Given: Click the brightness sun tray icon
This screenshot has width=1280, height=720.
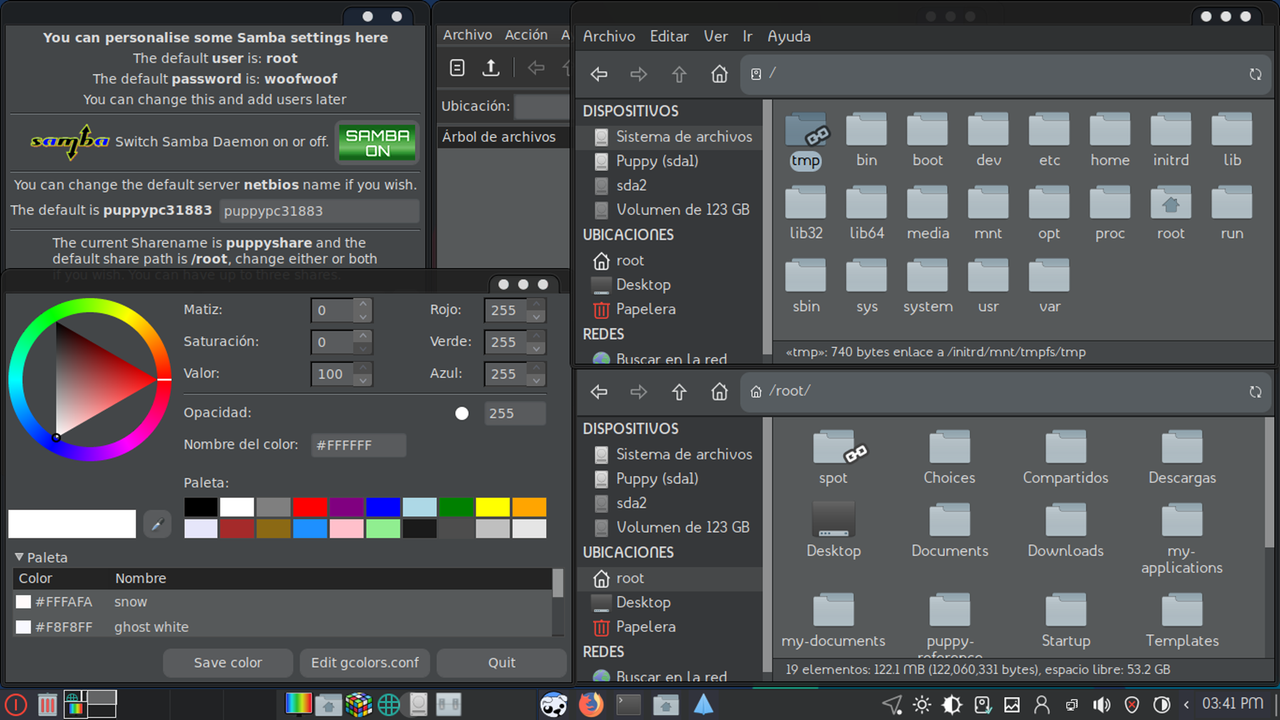Looking at the screenshot, I should tap(922, 705).
